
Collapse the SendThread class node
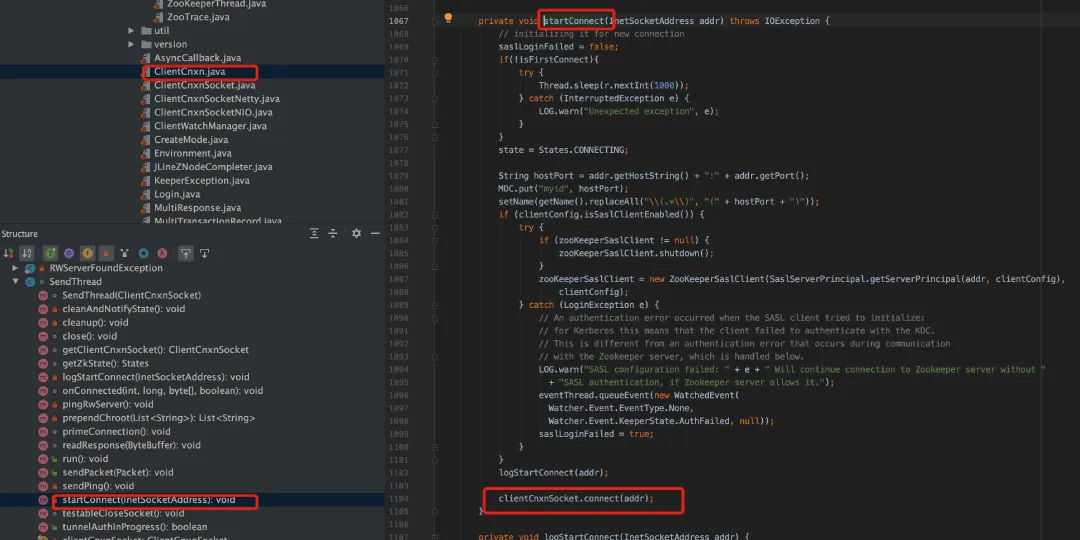[15, 282]
